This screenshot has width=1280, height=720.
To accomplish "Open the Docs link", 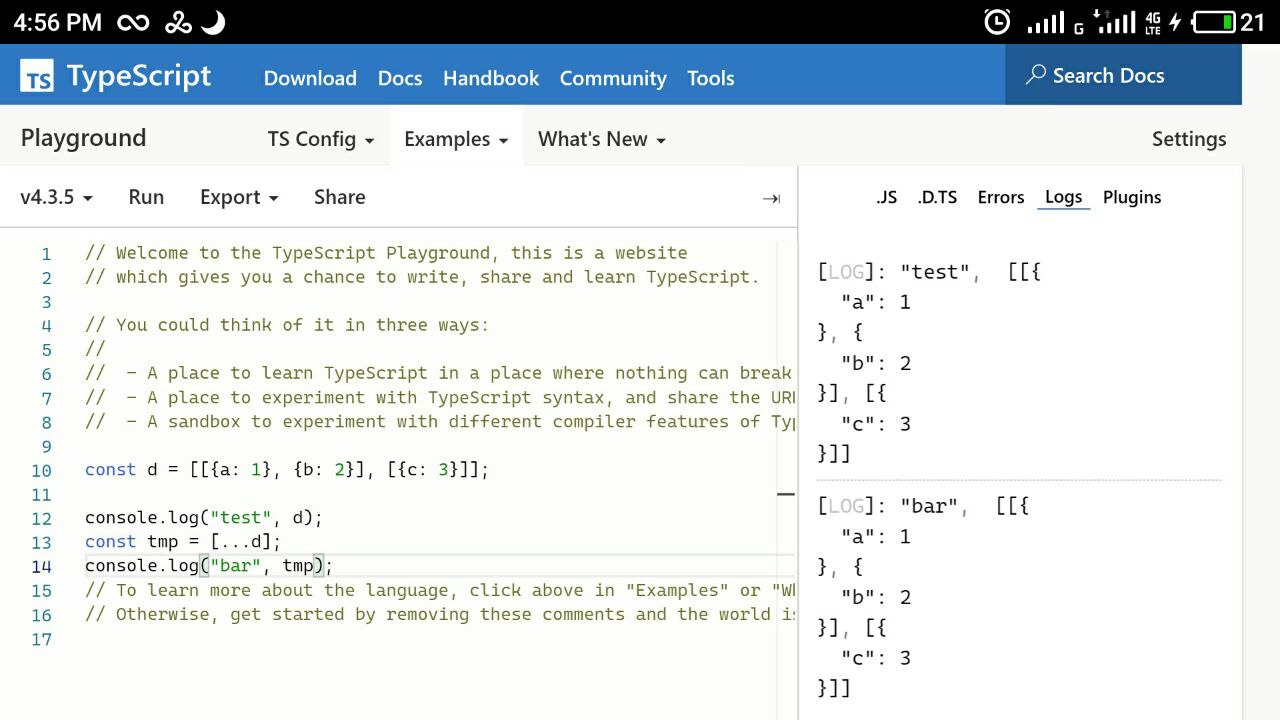I will point(400,78).
